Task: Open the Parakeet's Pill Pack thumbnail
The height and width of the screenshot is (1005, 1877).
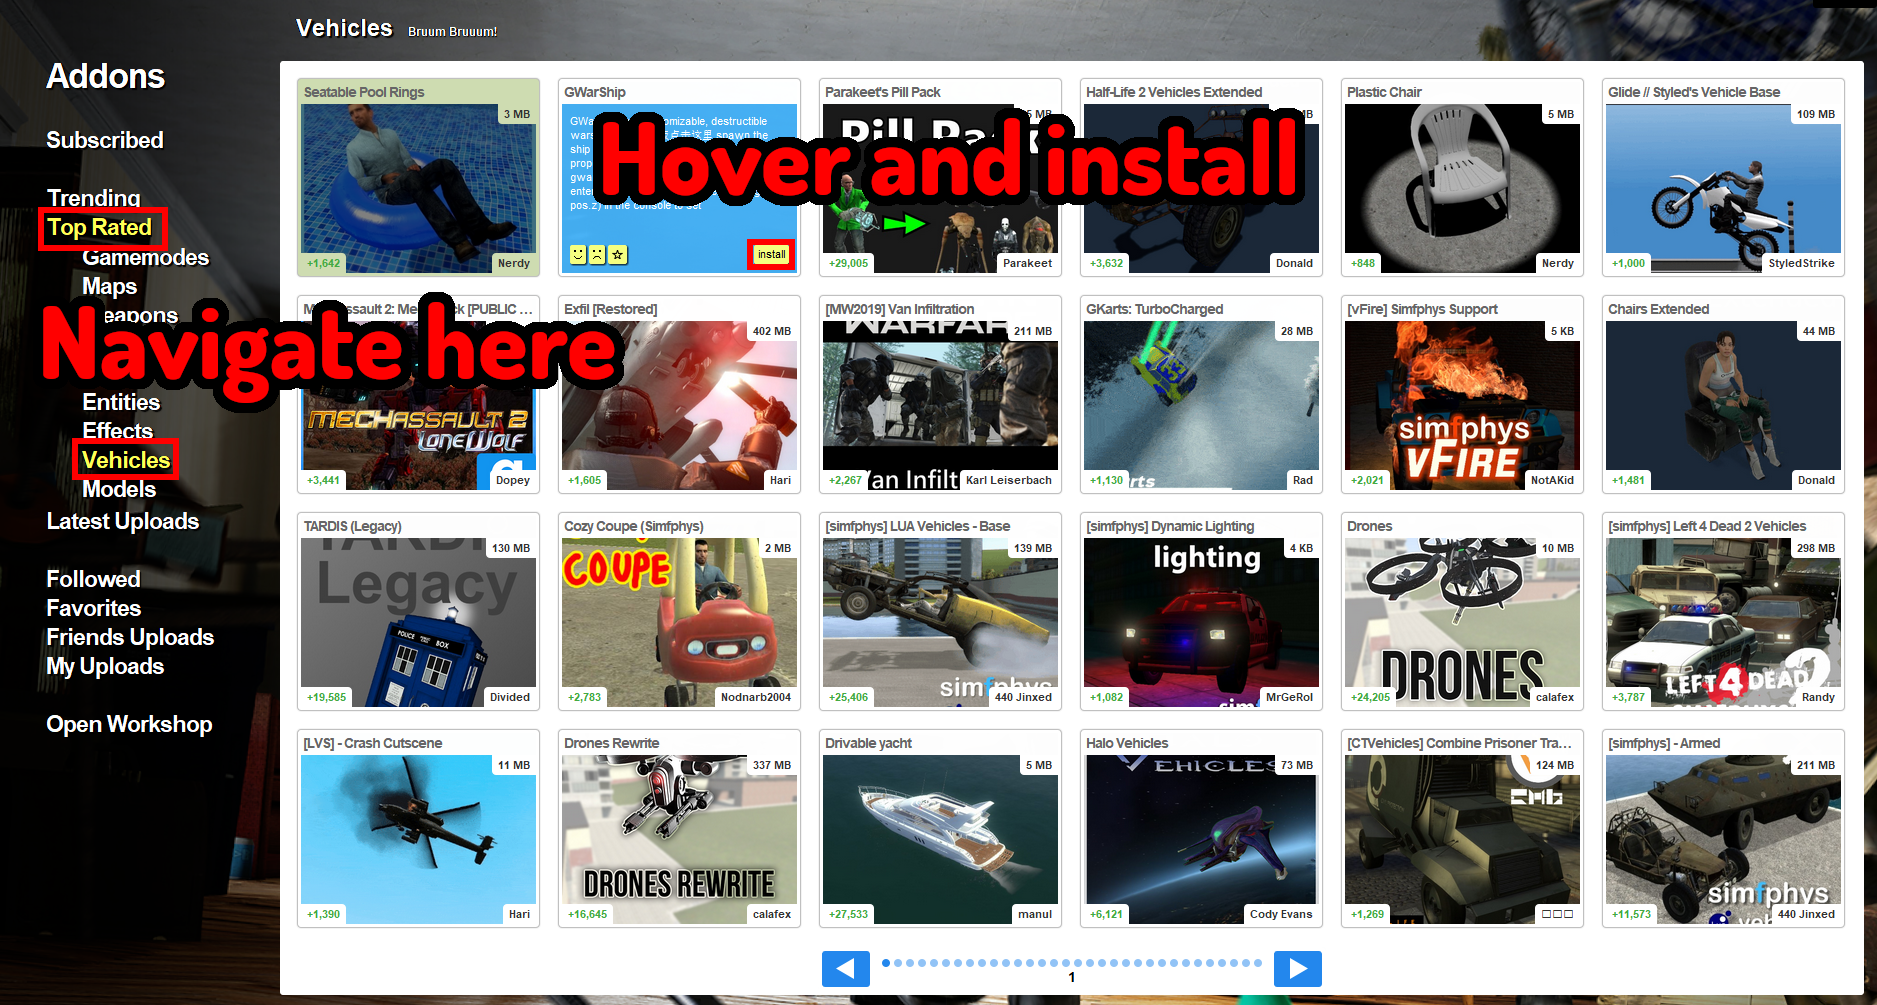Action: point(940,188)
